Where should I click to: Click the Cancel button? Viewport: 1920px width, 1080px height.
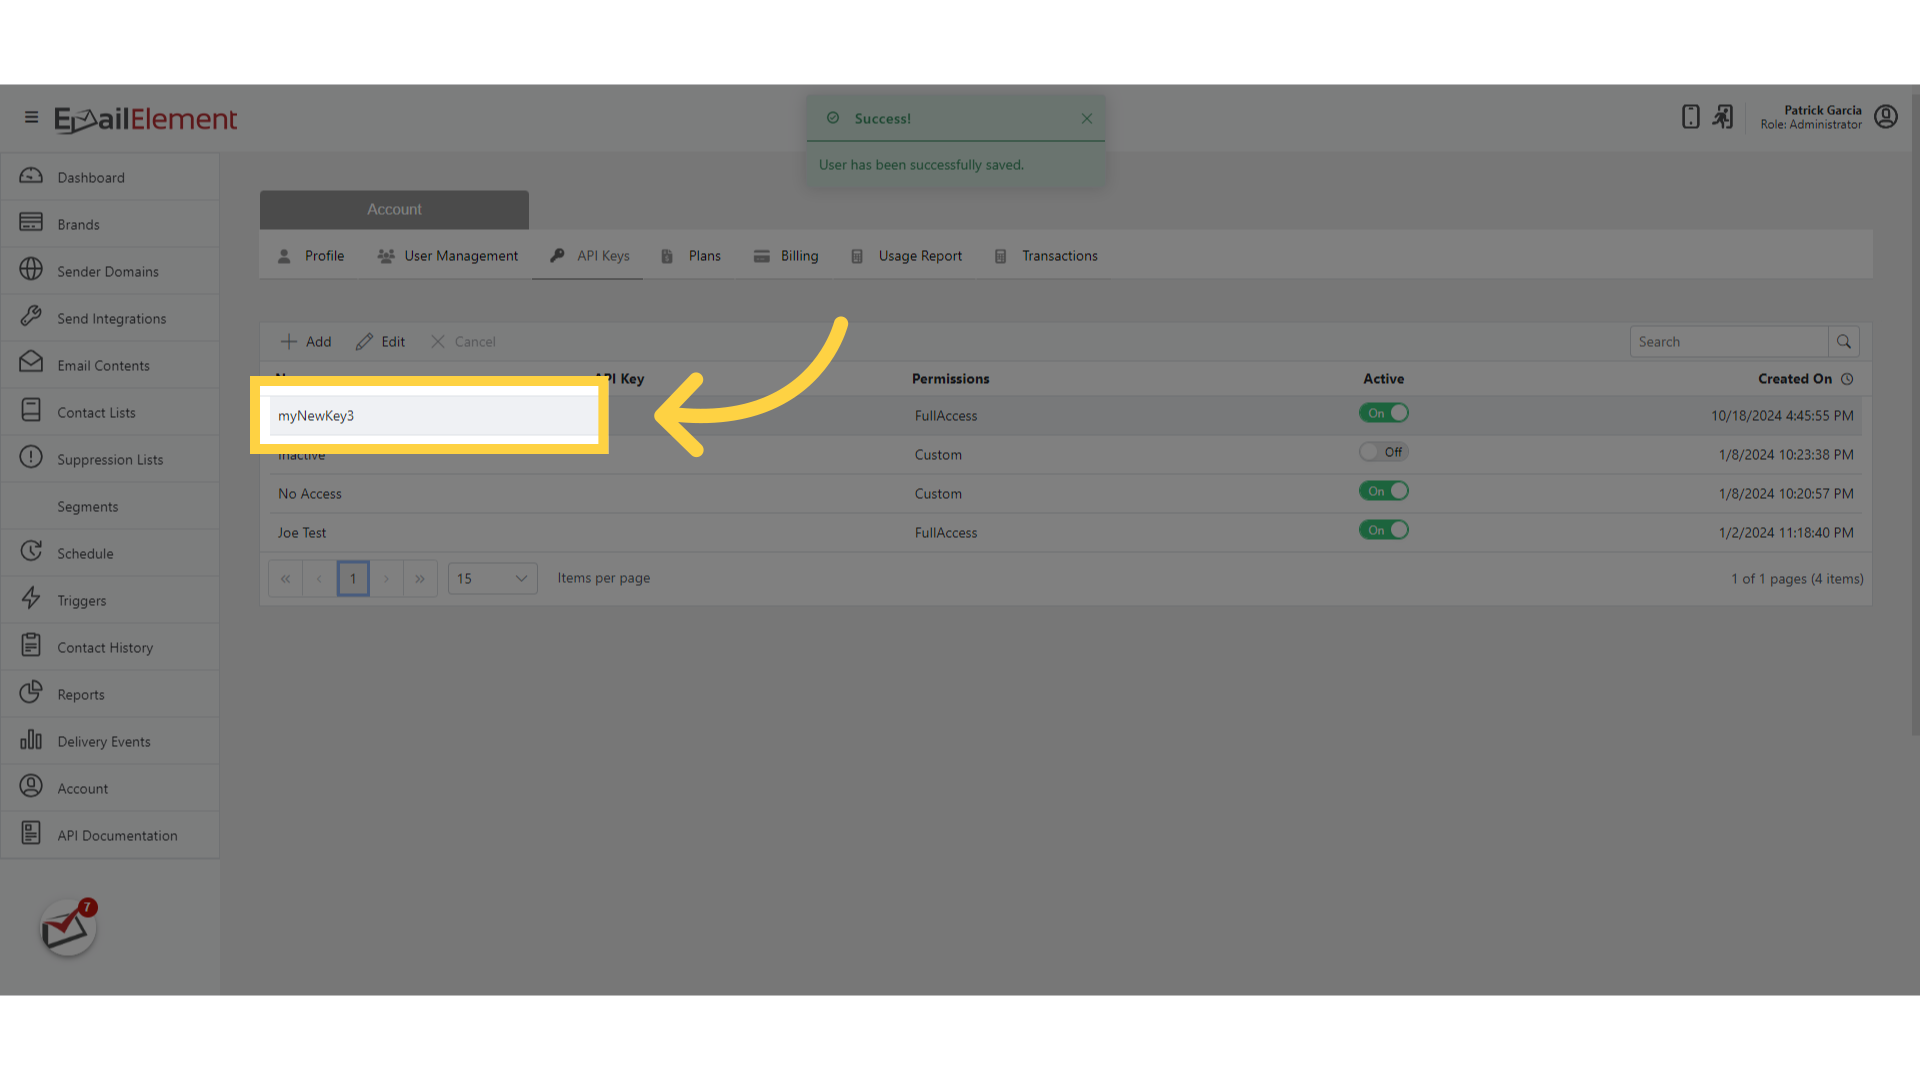[463, 342]
